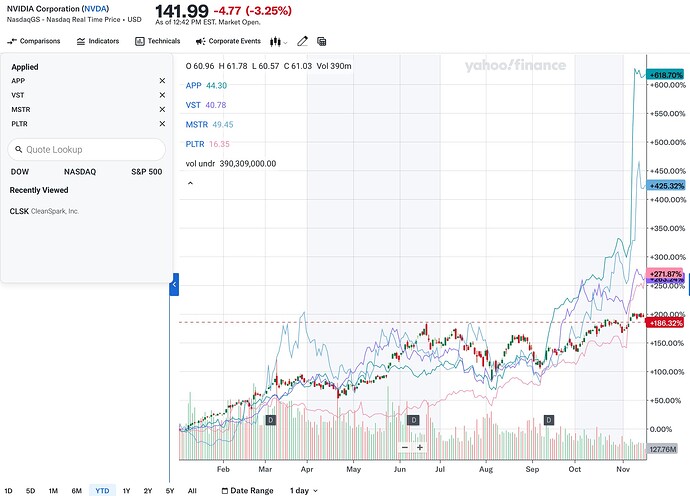Open the dividend marker near March

point(271,420)
